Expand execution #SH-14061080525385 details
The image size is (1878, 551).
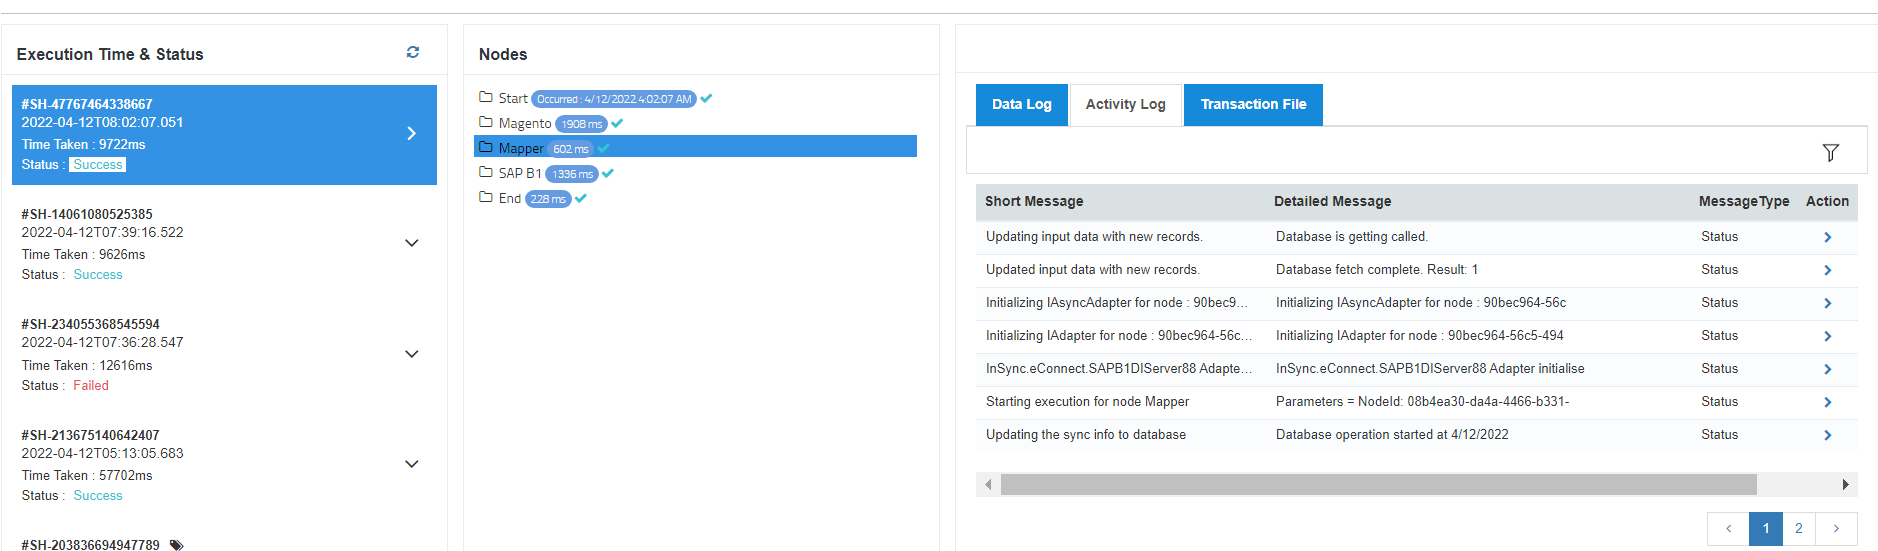click(x=411, y=243)
